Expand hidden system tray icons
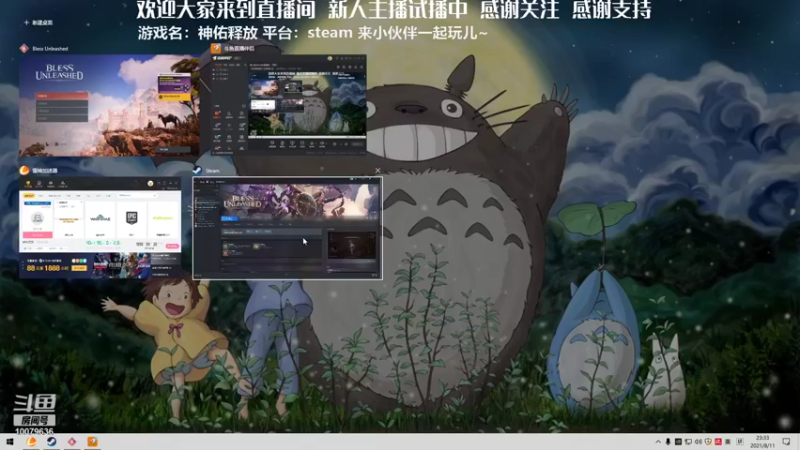Image resolution: width=800 pixels, height=450 pixels. pyautogui.click(x=658, y=442)
